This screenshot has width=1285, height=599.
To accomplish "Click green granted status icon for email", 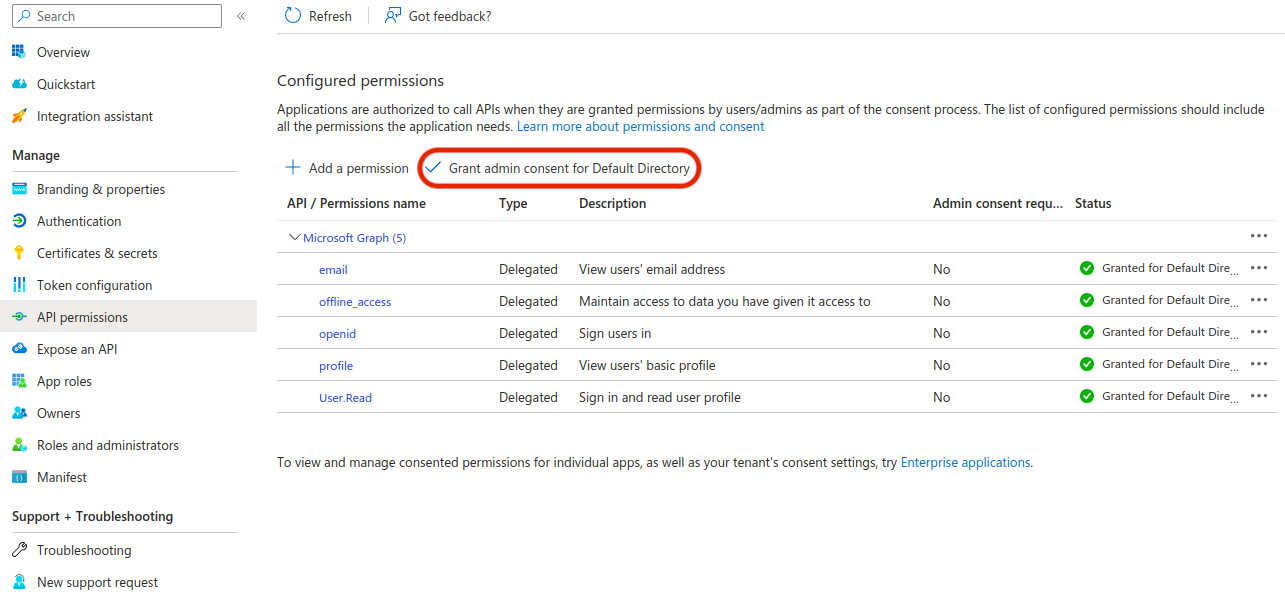I will pos(1087,268).
